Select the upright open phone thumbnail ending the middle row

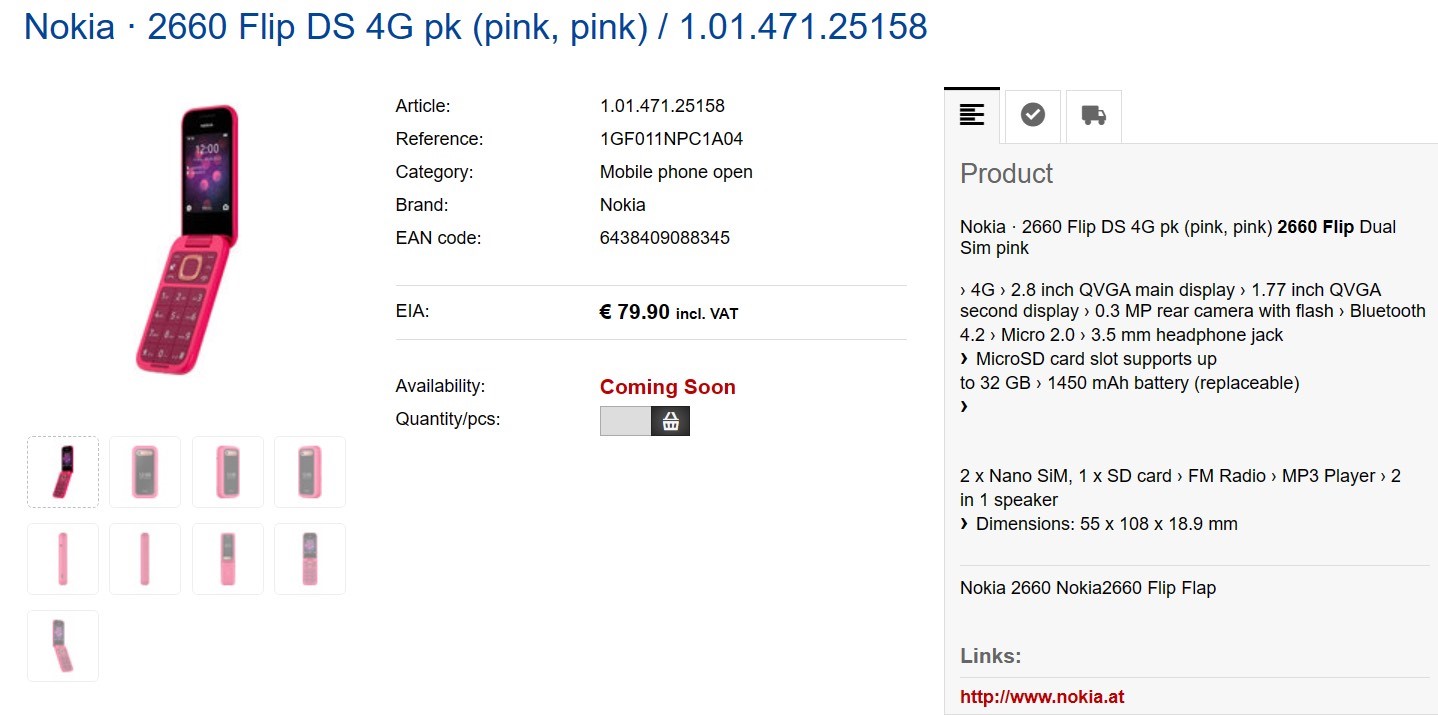coord(310,559)
